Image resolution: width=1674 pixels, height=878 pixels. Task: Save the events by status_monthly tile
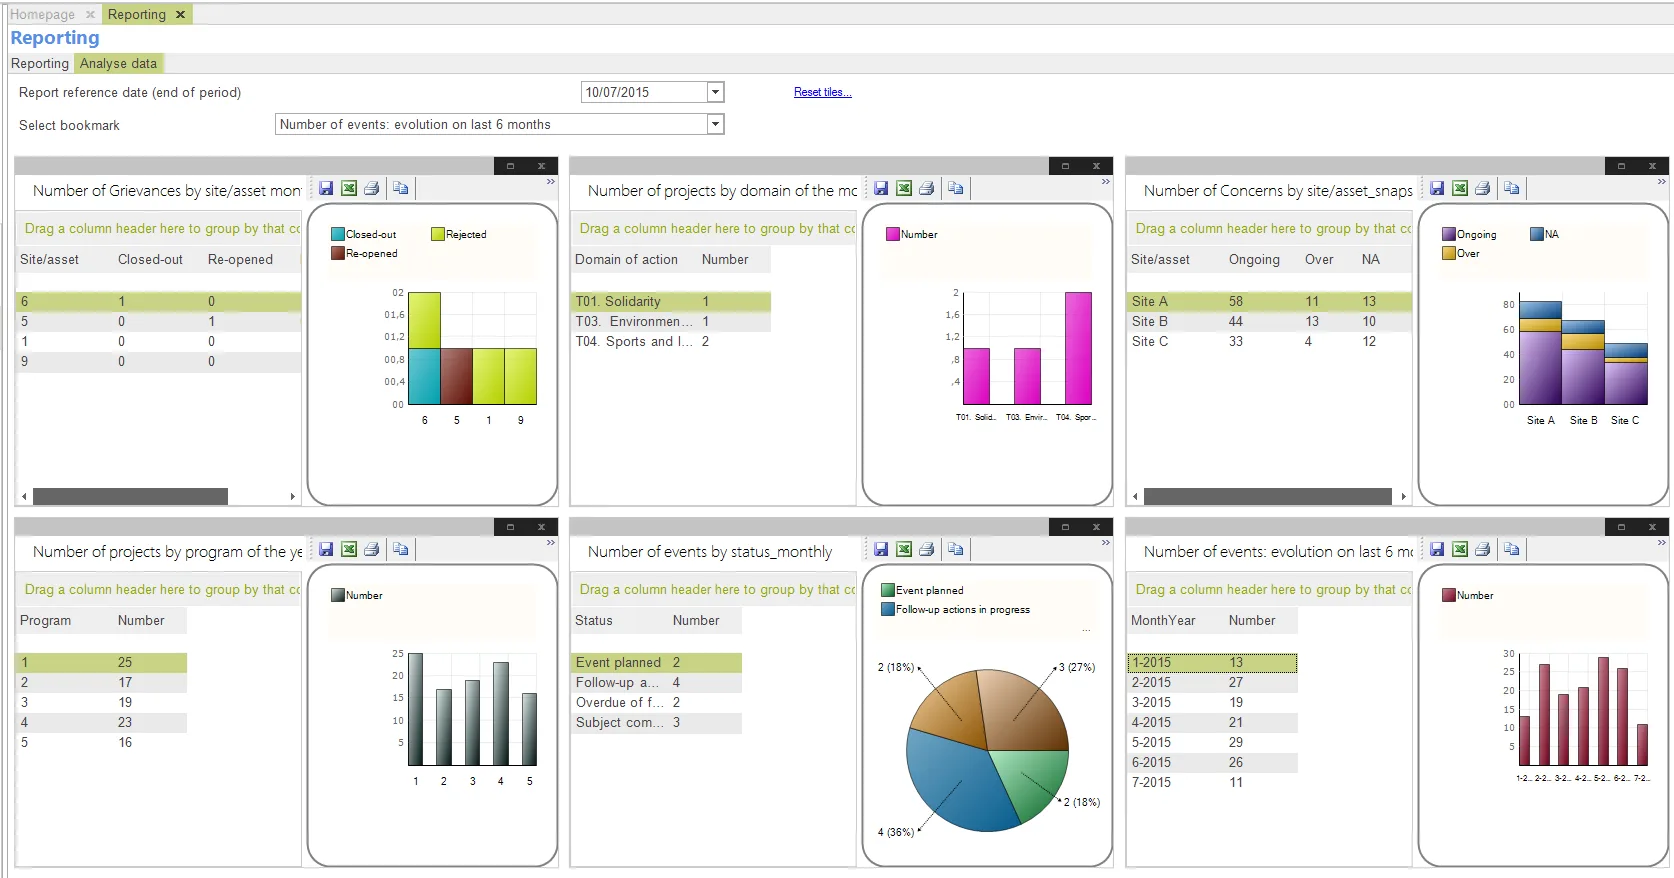pyautogui.click(x=881, y=549)
